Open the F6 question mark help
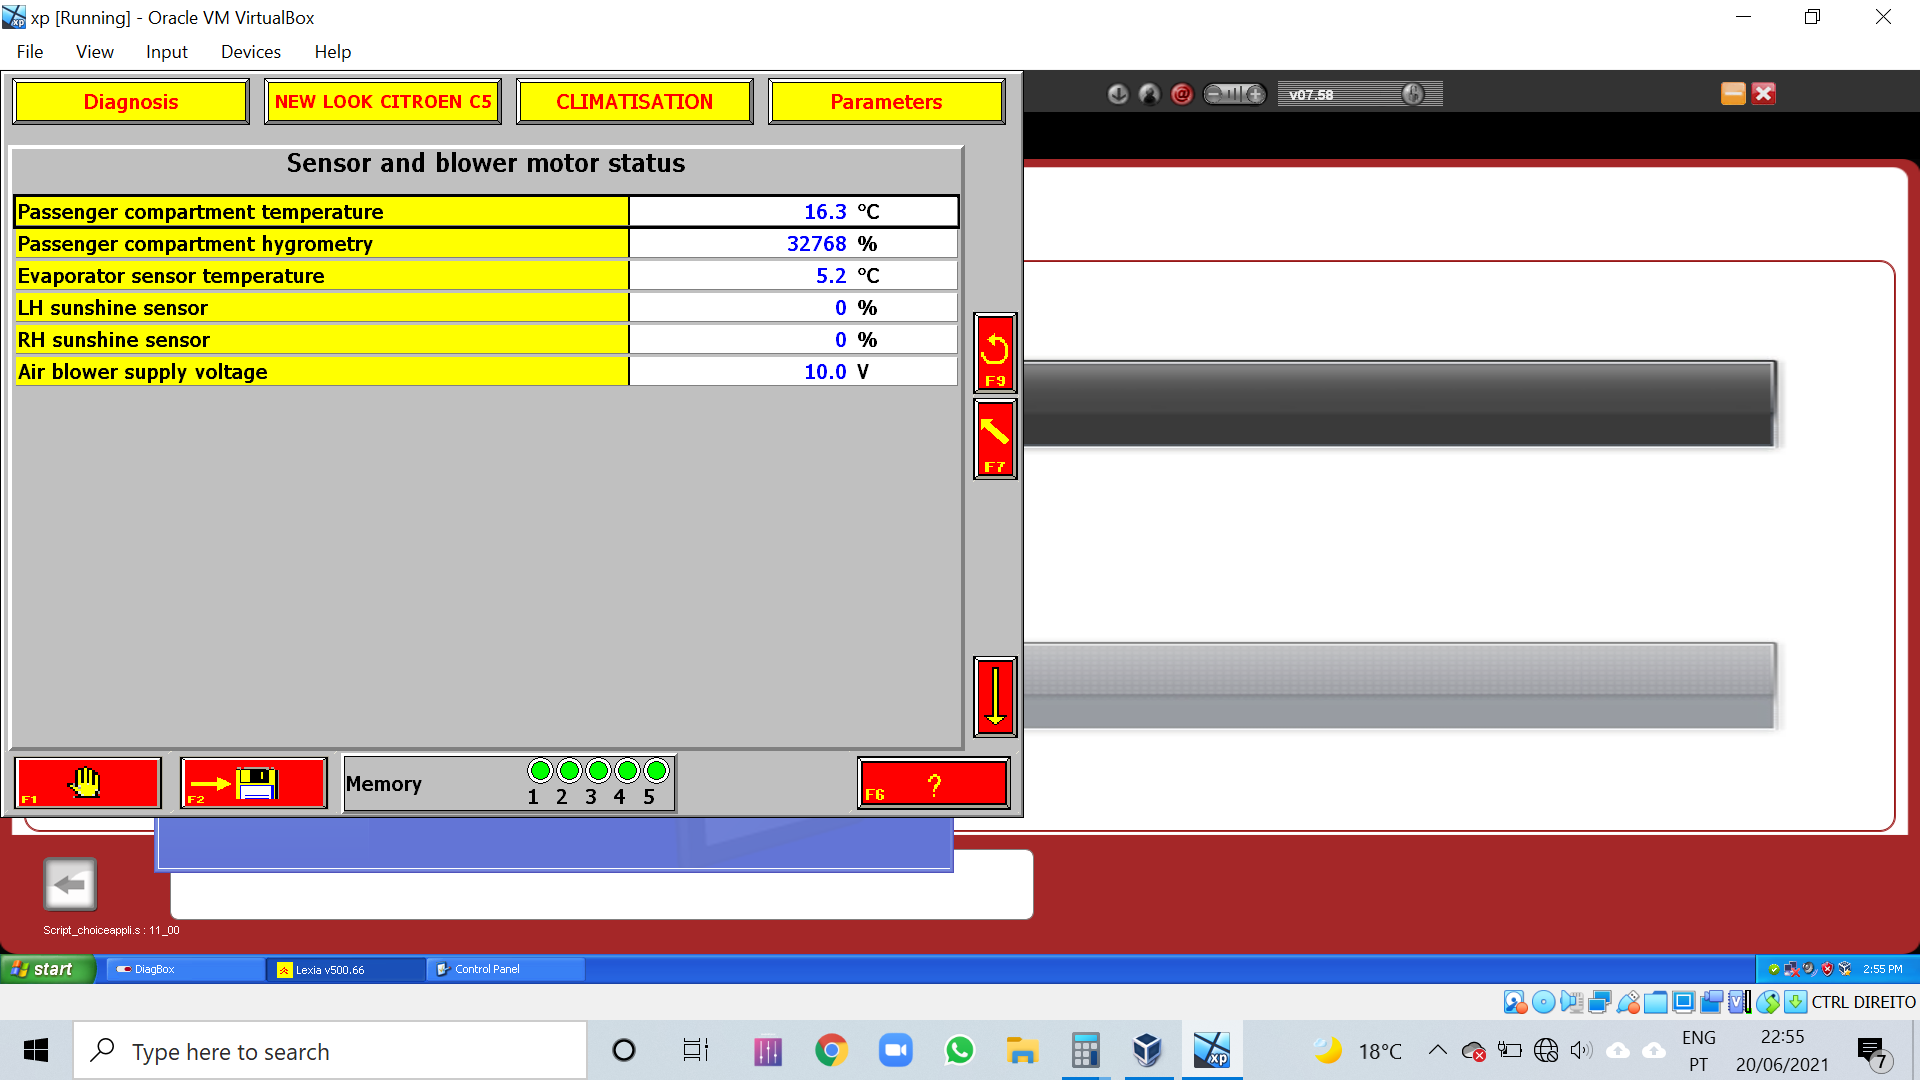Viewport: 1920px width, 1080px height. [x=934, y=782]
